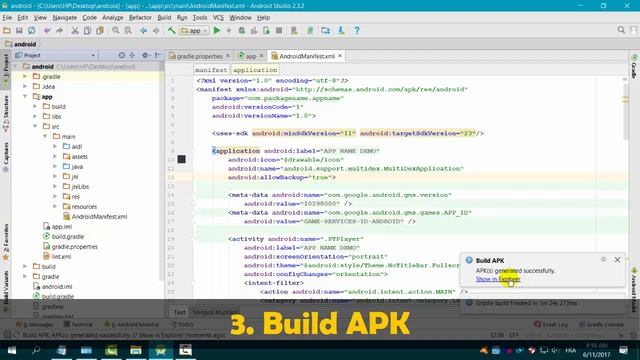Open the Project panel gear settings
This screenshot has width=640, height=360.
[146, 55]
